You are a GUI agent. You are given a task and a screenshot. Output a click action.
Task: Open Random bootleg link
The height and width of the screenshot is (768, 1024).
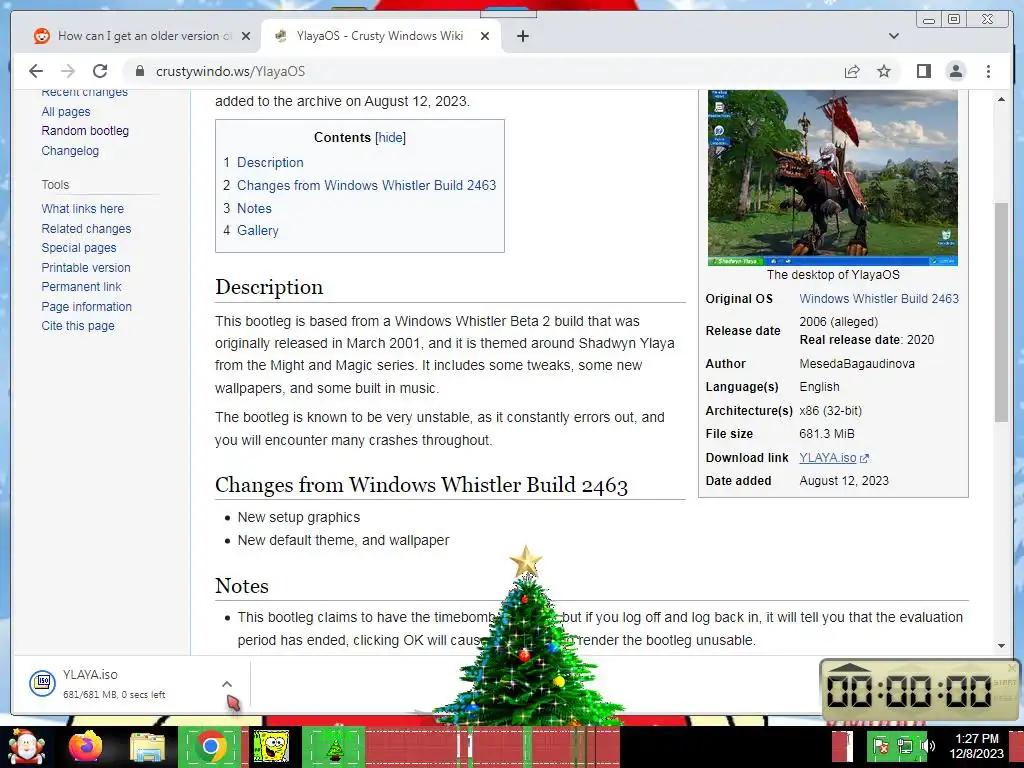(85, 131)
